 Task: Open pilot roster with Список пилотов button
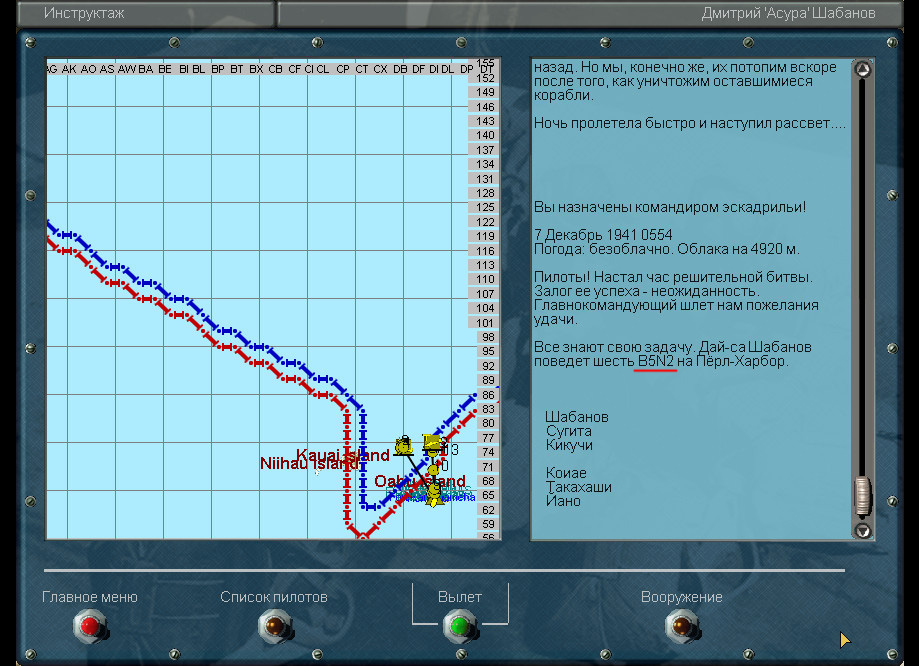click(x=275, y=626)
